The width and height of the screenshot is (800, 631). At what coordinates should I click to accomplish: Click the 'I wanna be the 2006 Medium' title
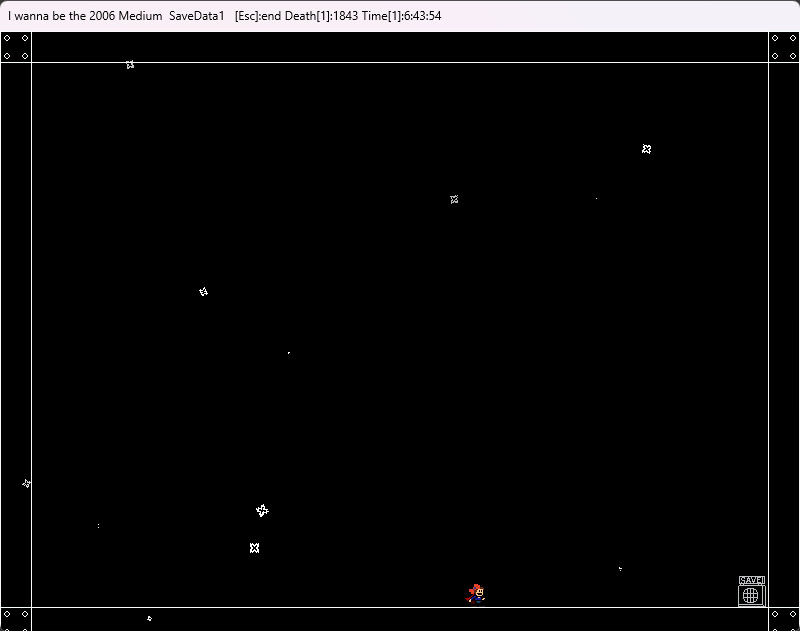(85, 16)
